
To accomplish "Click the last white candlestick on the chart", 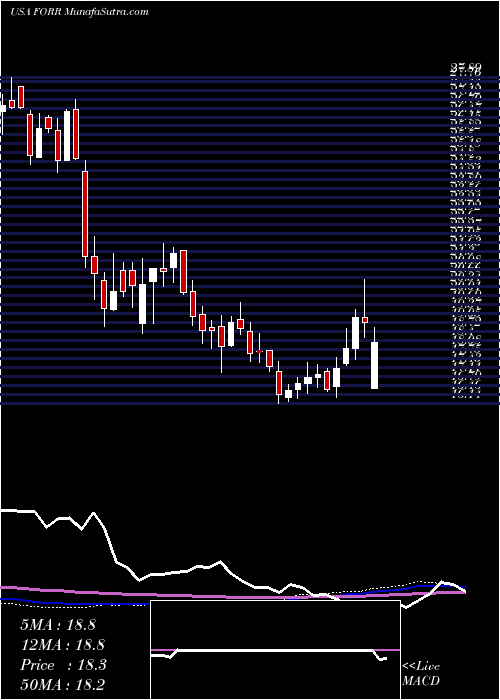I will (375, 365).
